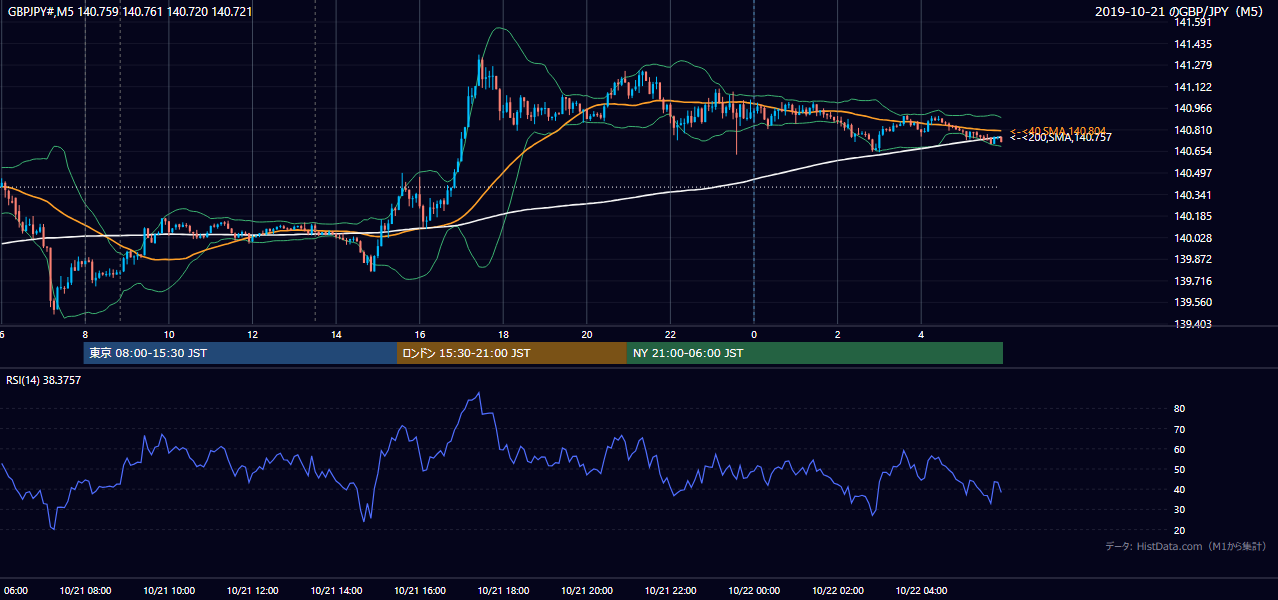
Task: Click price axis label 139.403
Action: tap(1193, 324)
